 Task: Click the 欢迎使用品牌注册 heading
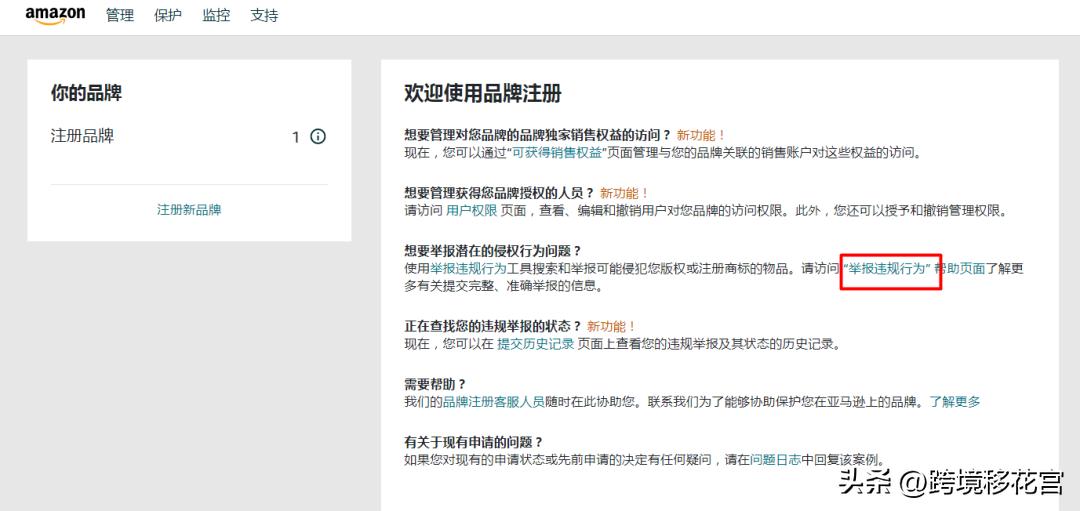pos(482,94)
